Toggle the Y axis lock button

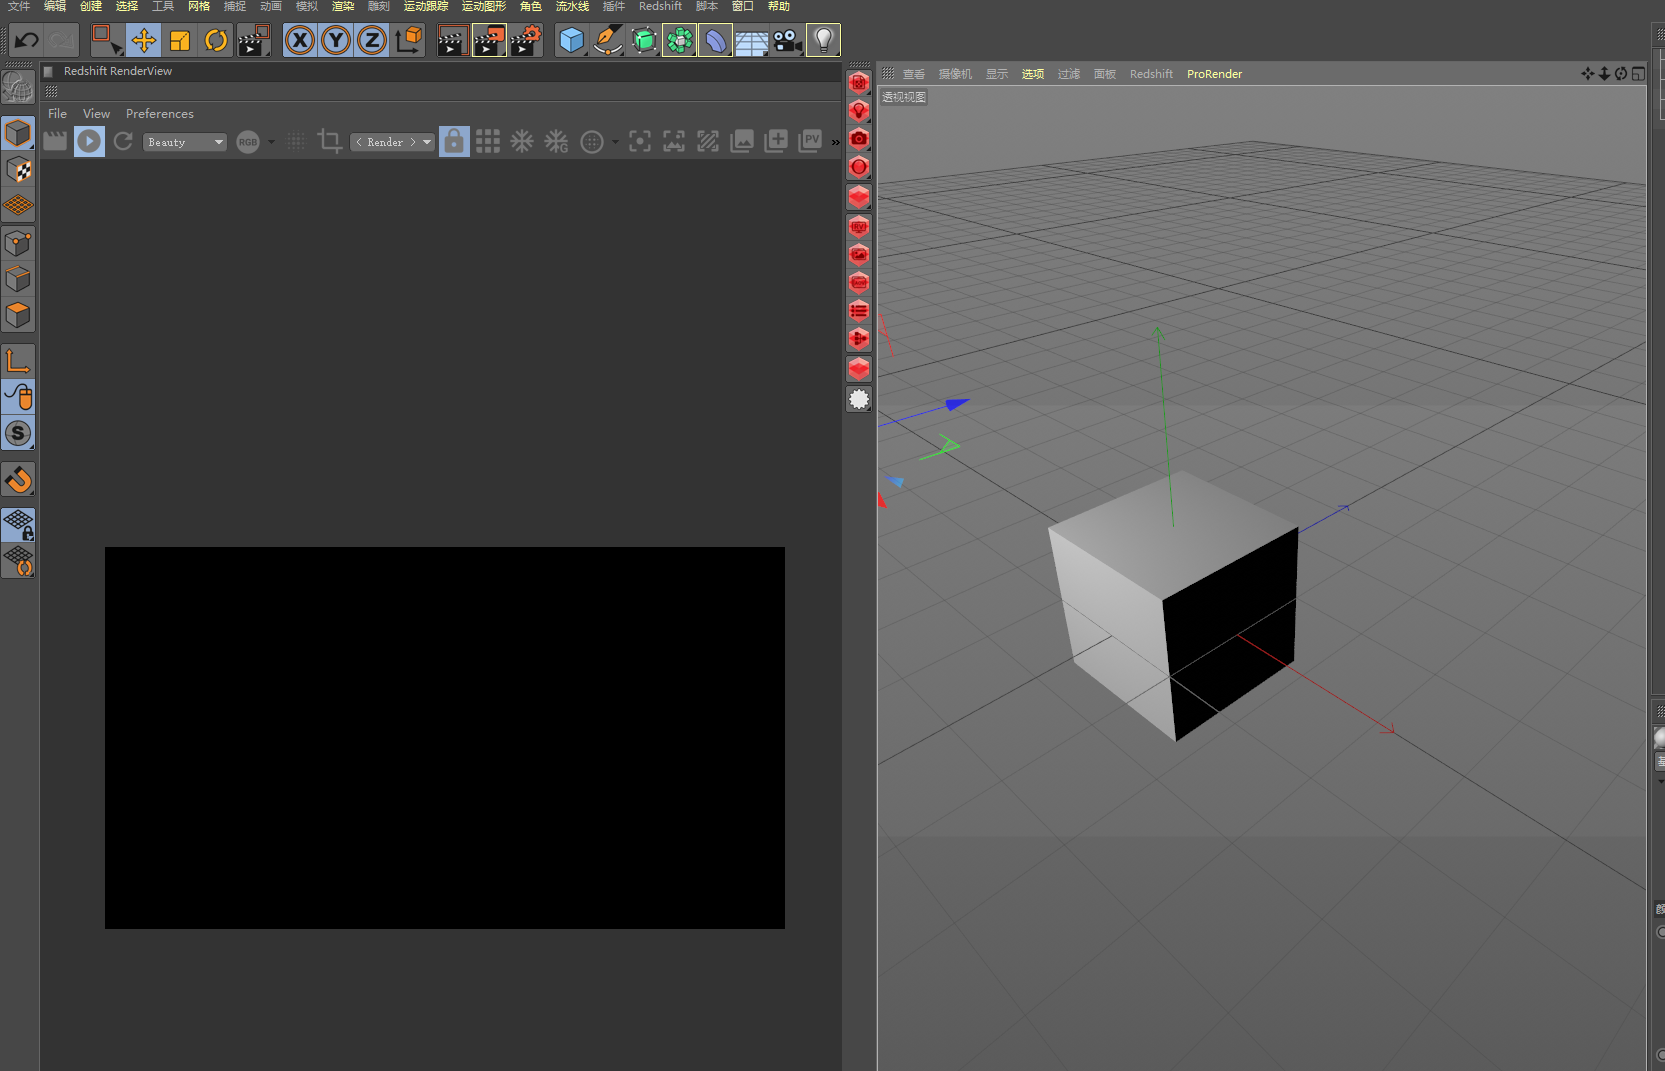[335, 40]
